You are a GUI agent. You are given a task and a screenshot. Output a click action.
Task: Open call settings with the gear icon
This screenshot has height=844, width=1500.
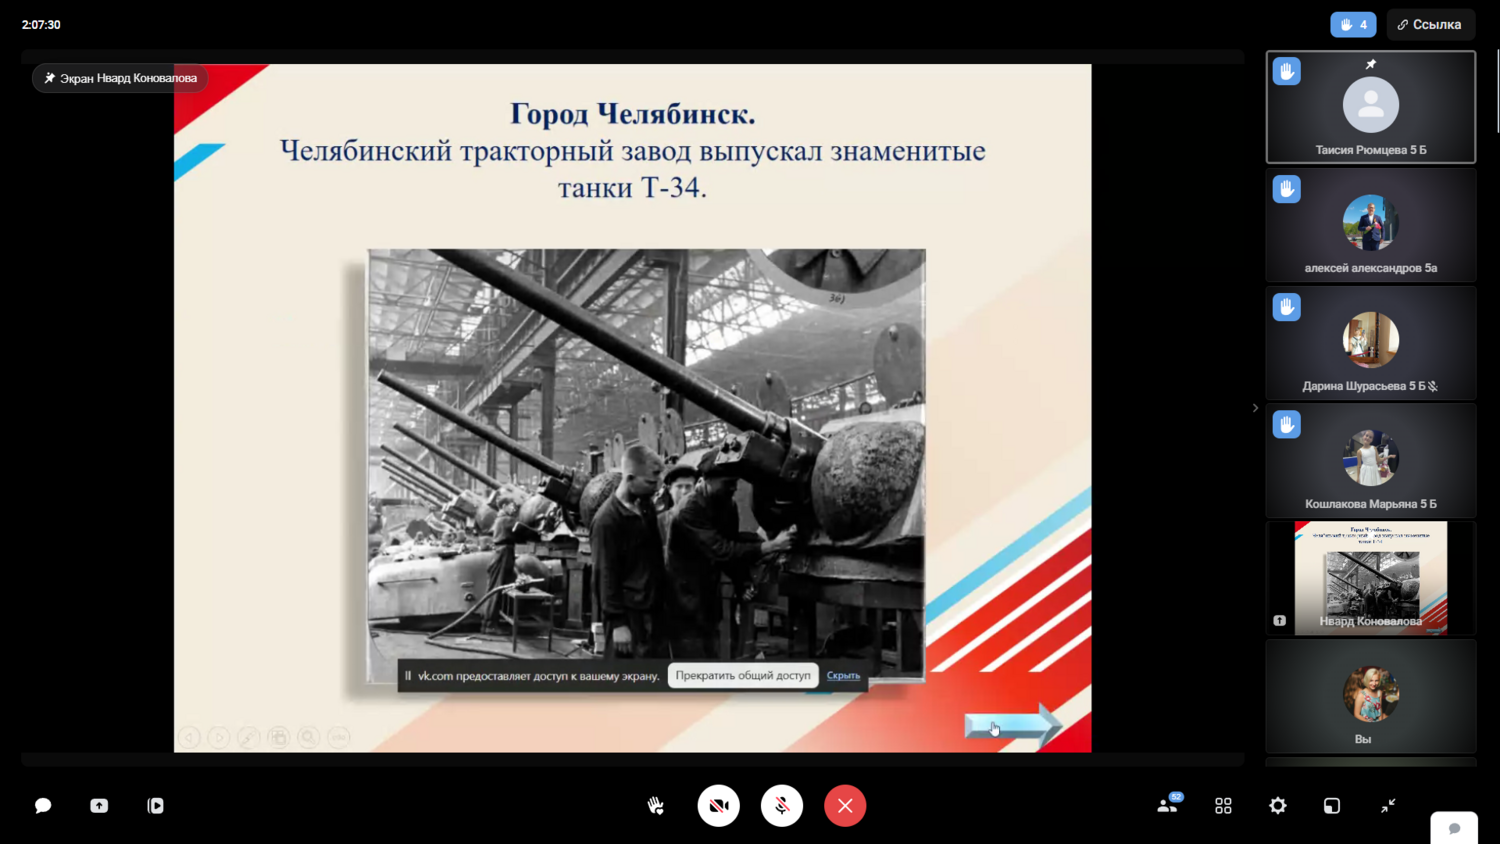point(1278,805)
